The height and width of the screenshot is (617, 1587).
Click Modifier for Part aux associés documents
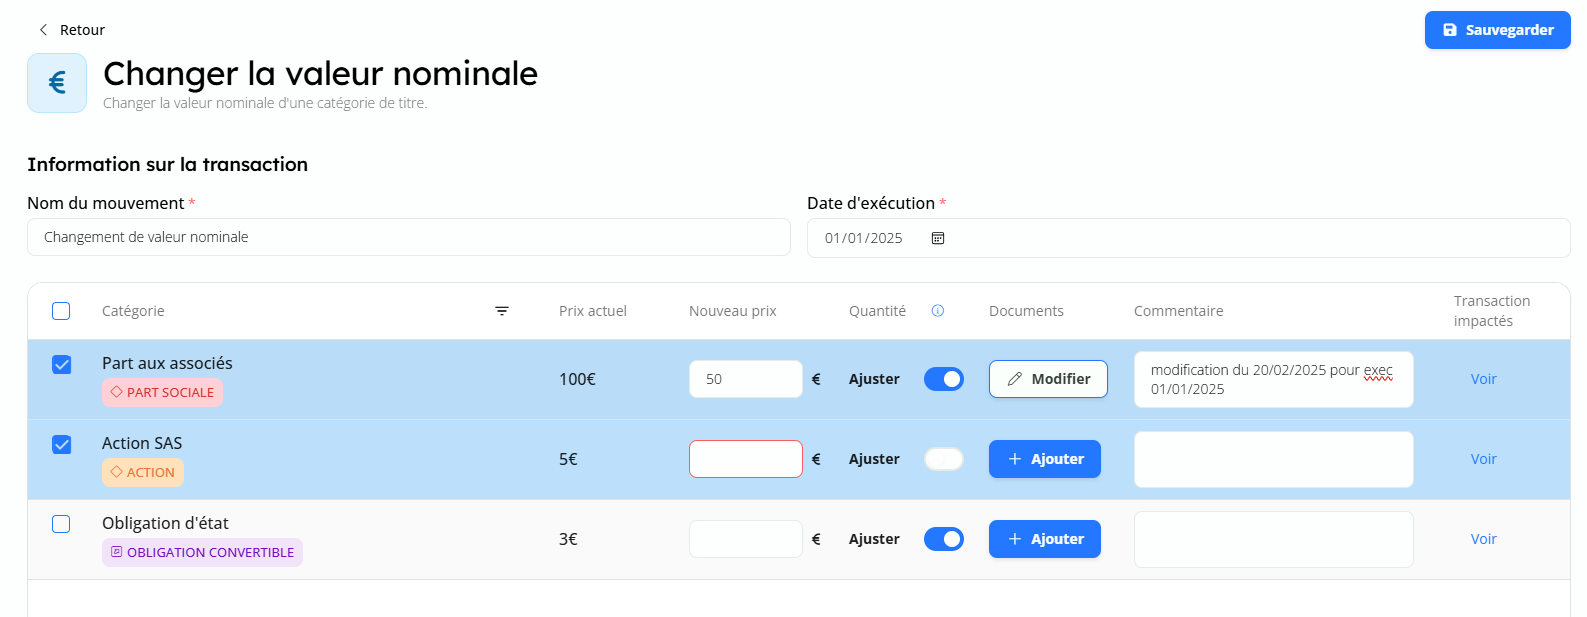(x=1048, y=379)
